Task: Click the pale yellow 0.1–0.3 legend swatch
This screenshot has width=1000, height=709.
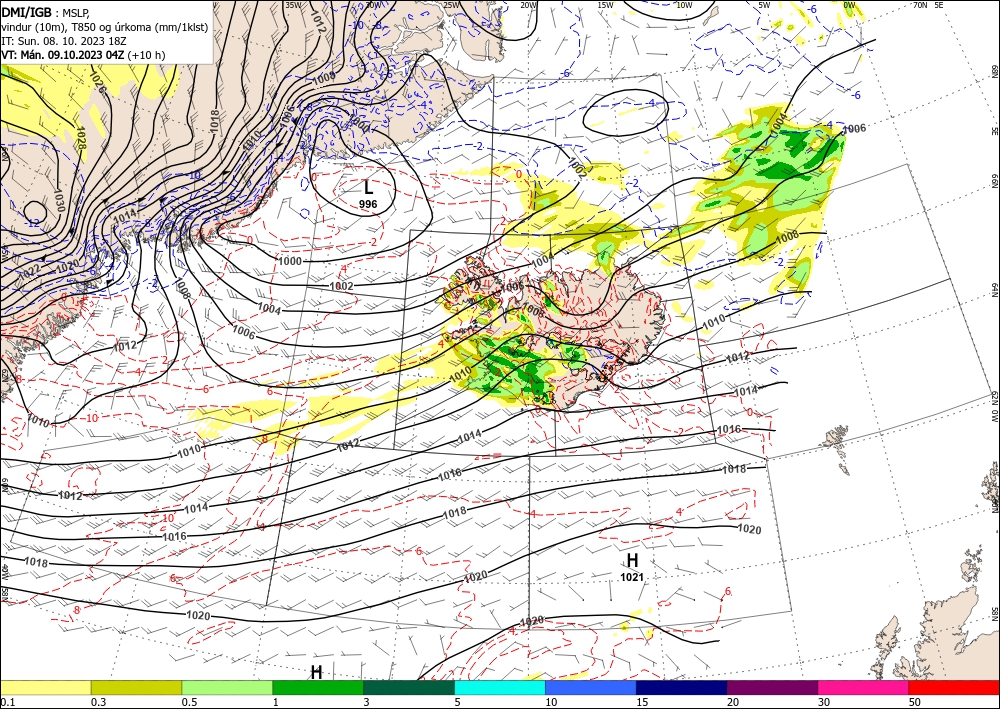Action: tap(45, 687)
